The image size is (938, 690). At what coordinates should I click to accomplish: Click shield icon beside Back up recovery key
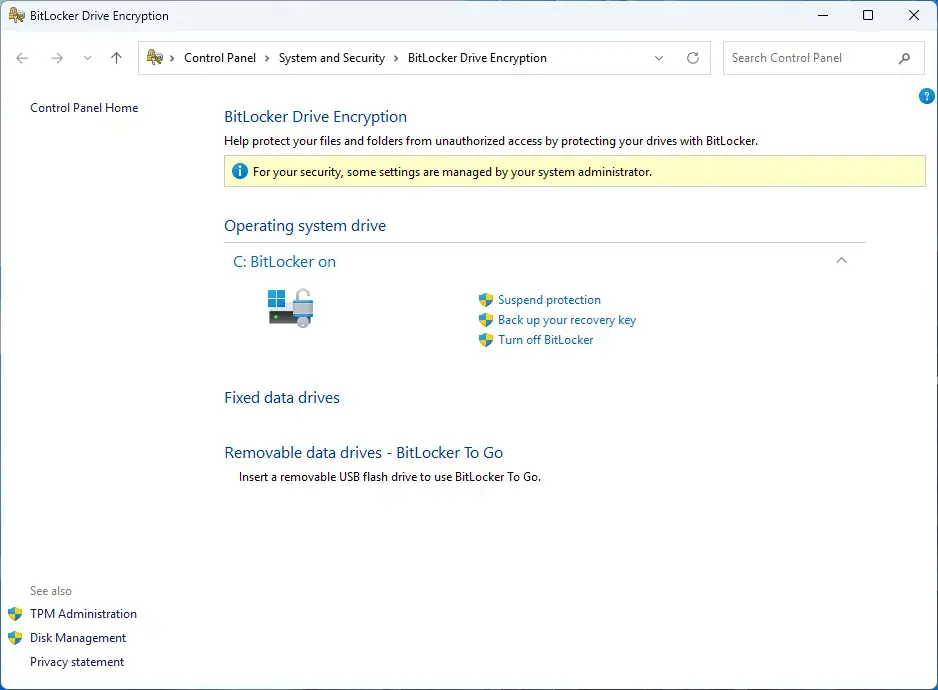tap(486, 320)
